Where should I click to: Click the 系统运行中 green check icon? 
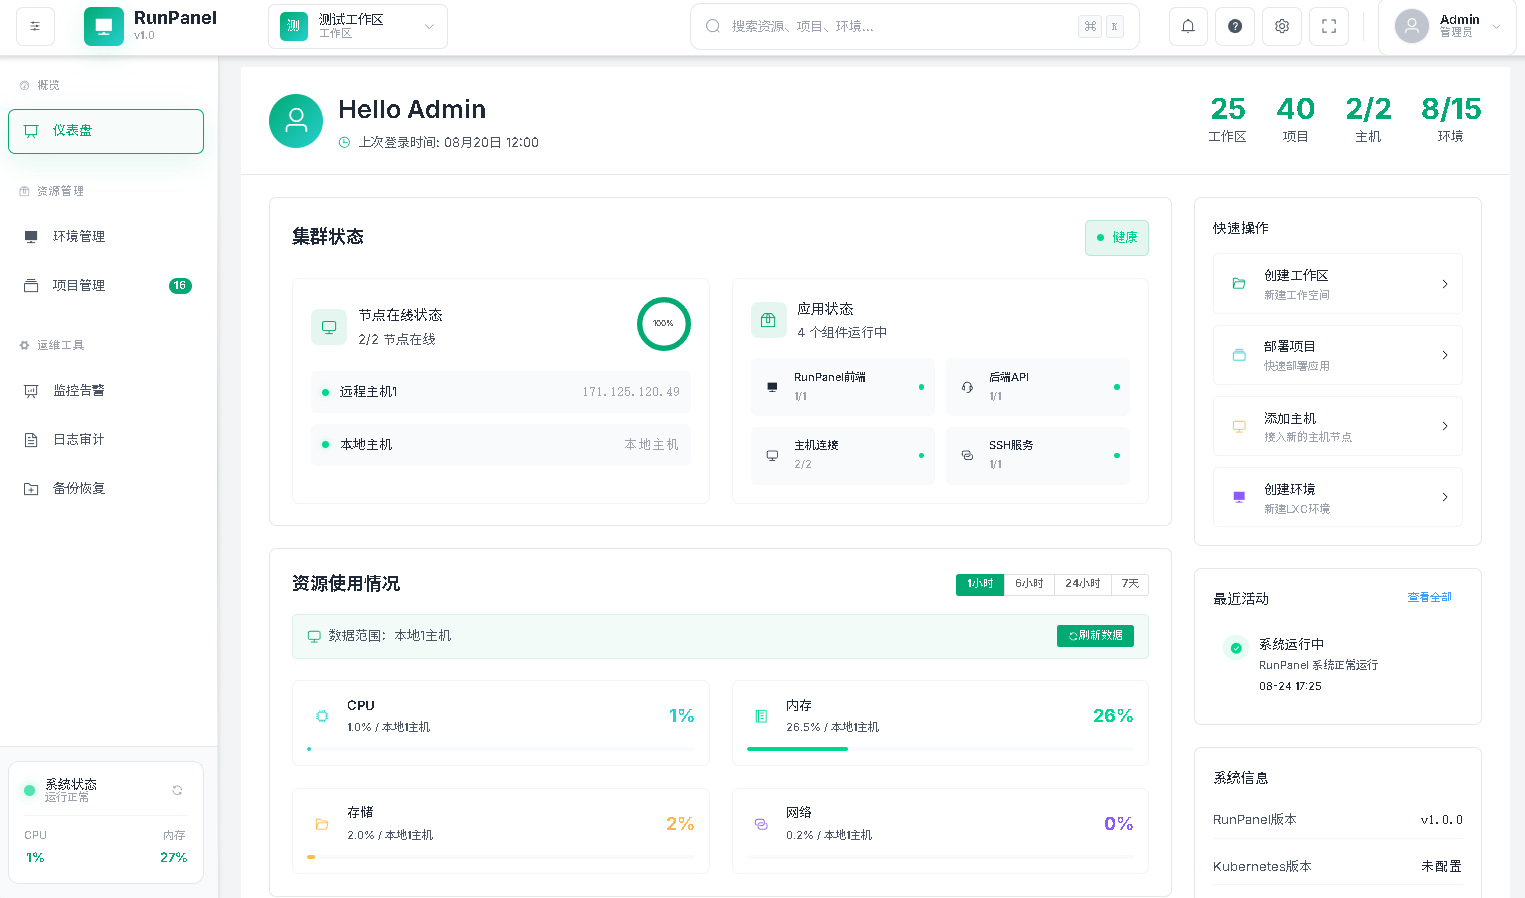[x=1236, y=648]
